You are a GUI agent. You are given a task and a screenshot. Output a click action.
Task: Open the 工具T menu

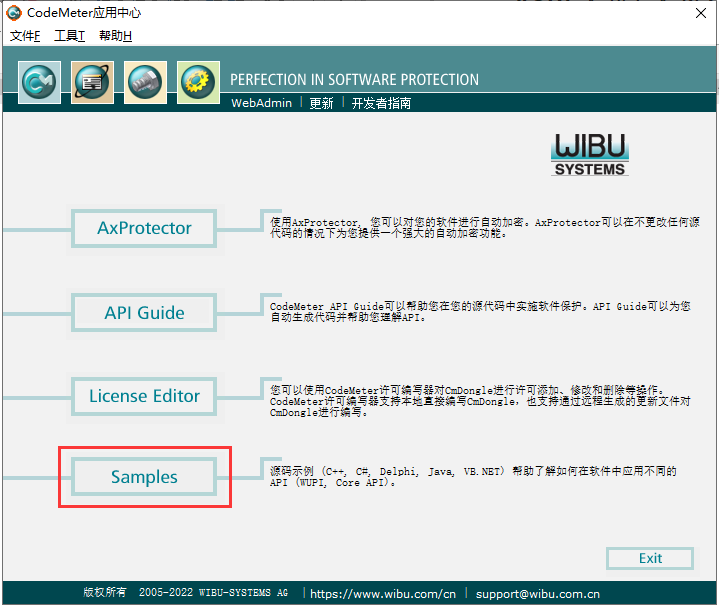pos(69,36)
